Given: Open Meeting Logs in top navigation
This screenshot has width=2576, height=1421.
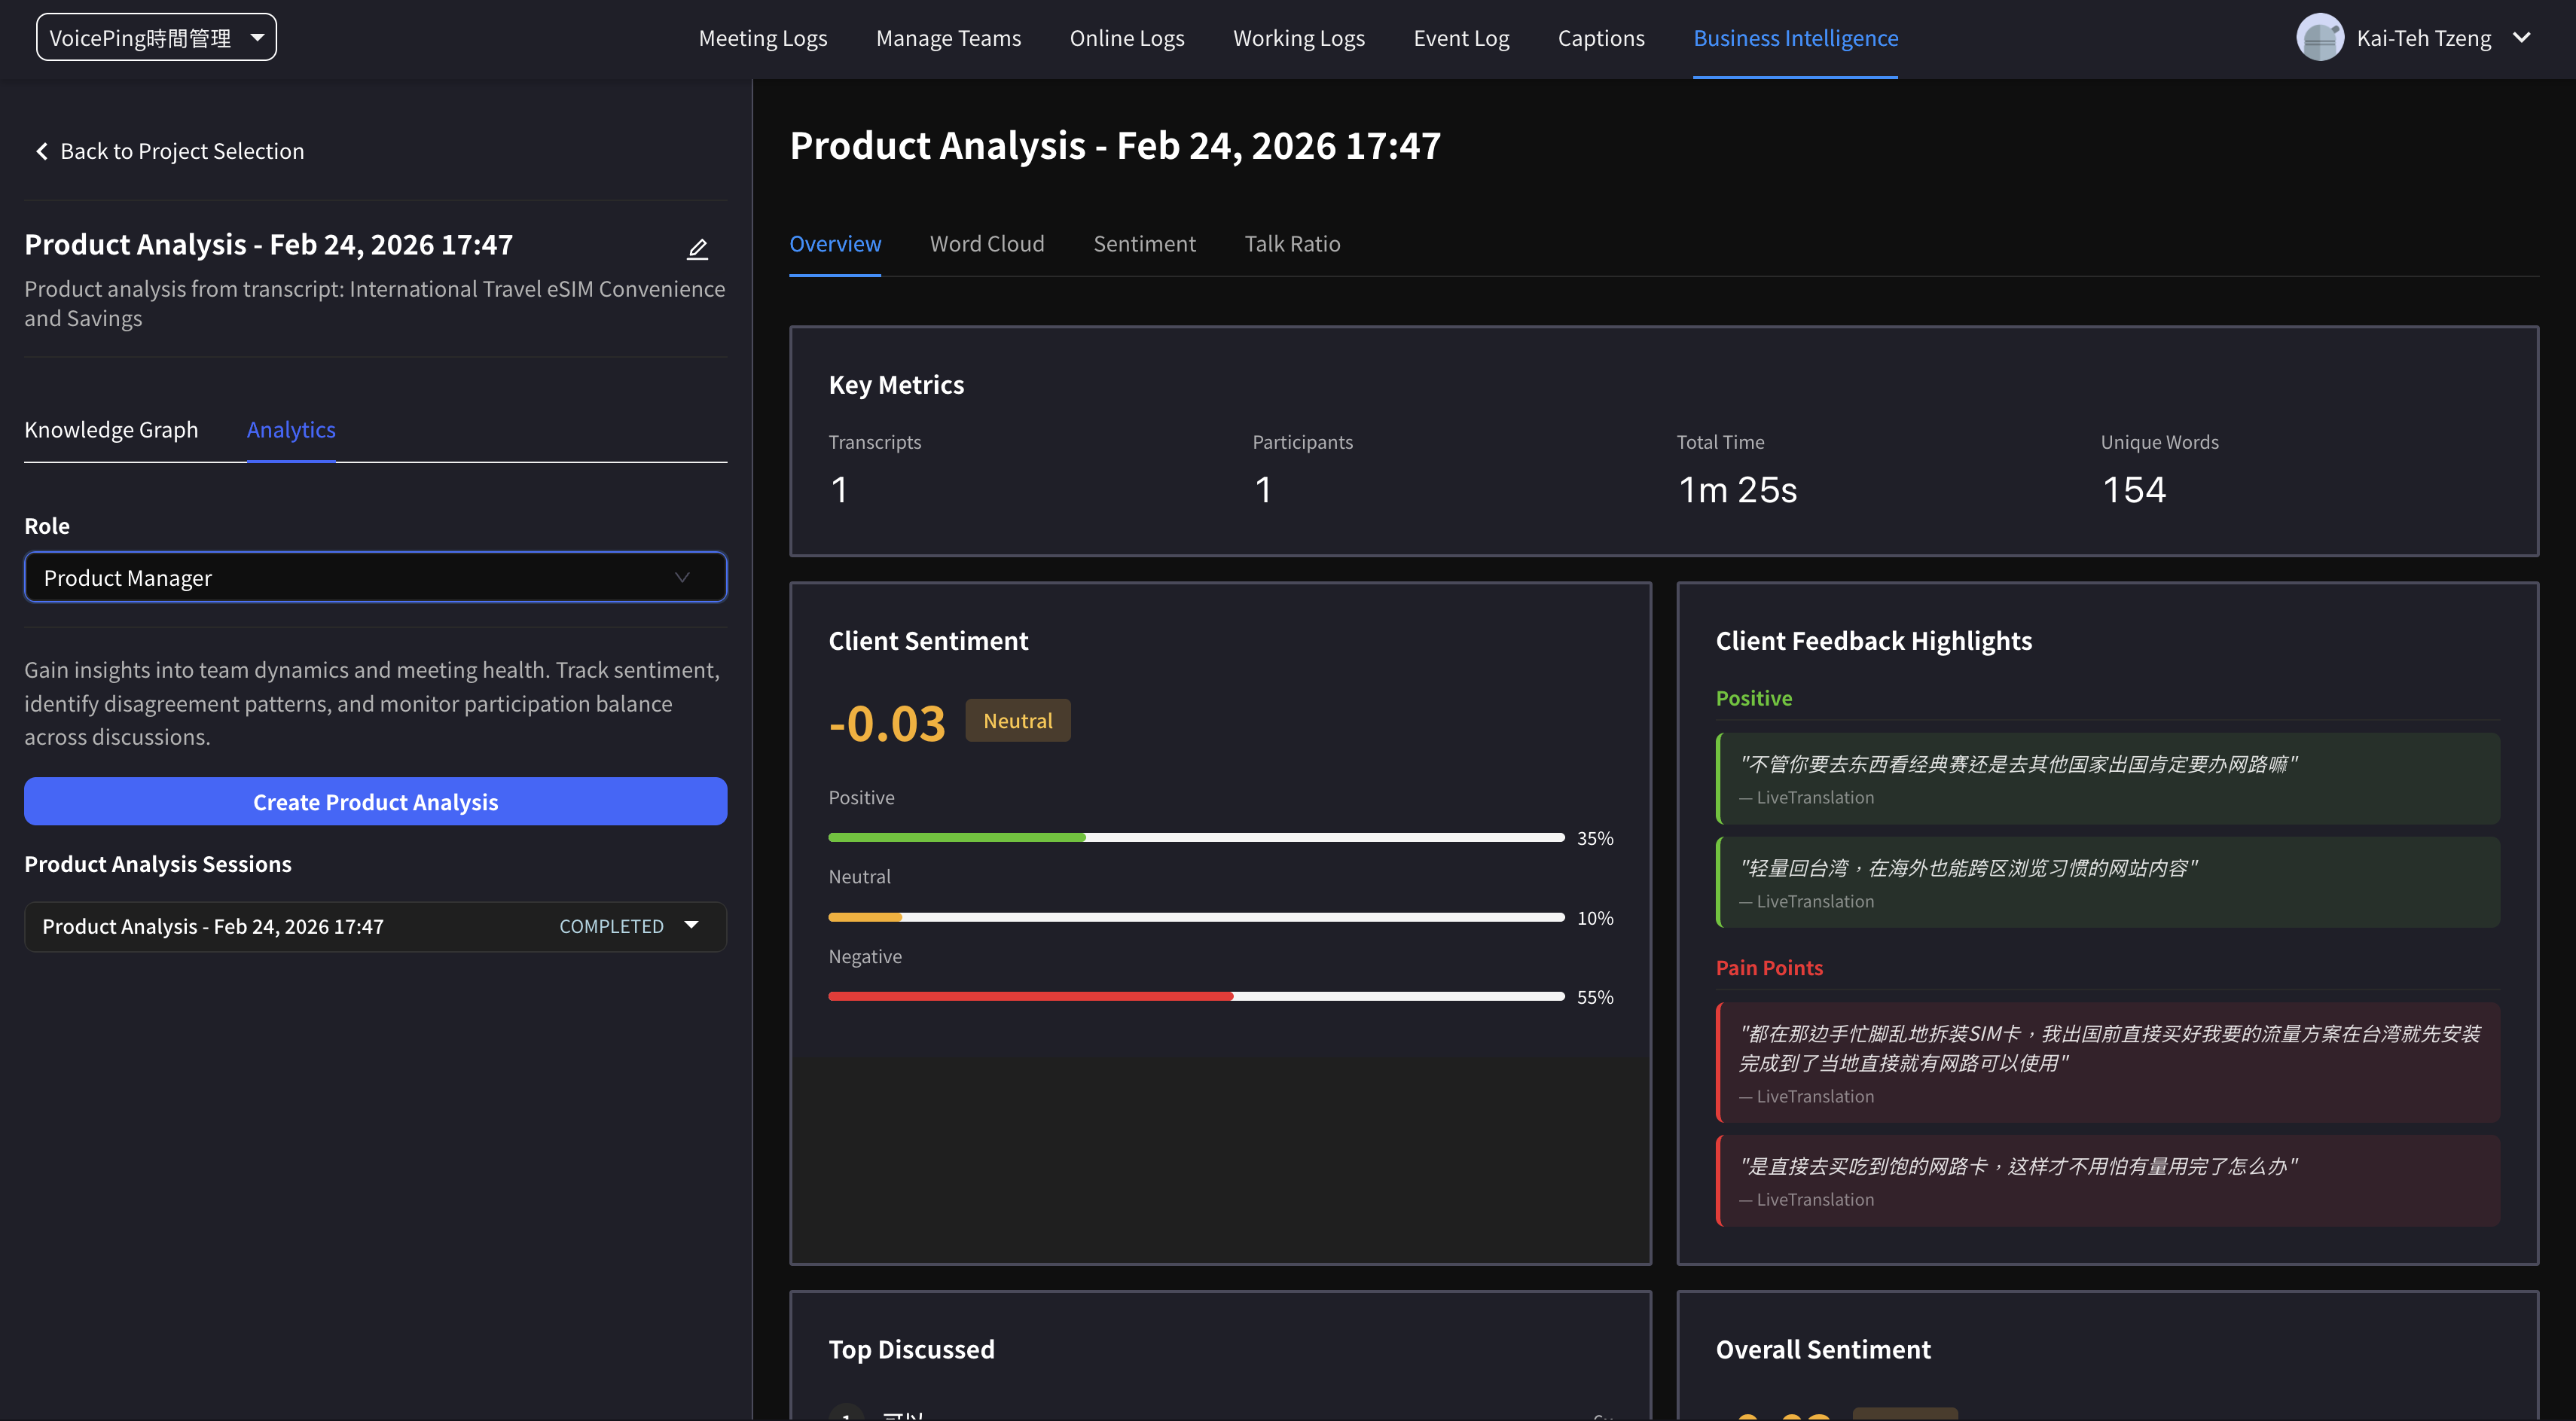Looking at the screenshot, I should (762, 38).
